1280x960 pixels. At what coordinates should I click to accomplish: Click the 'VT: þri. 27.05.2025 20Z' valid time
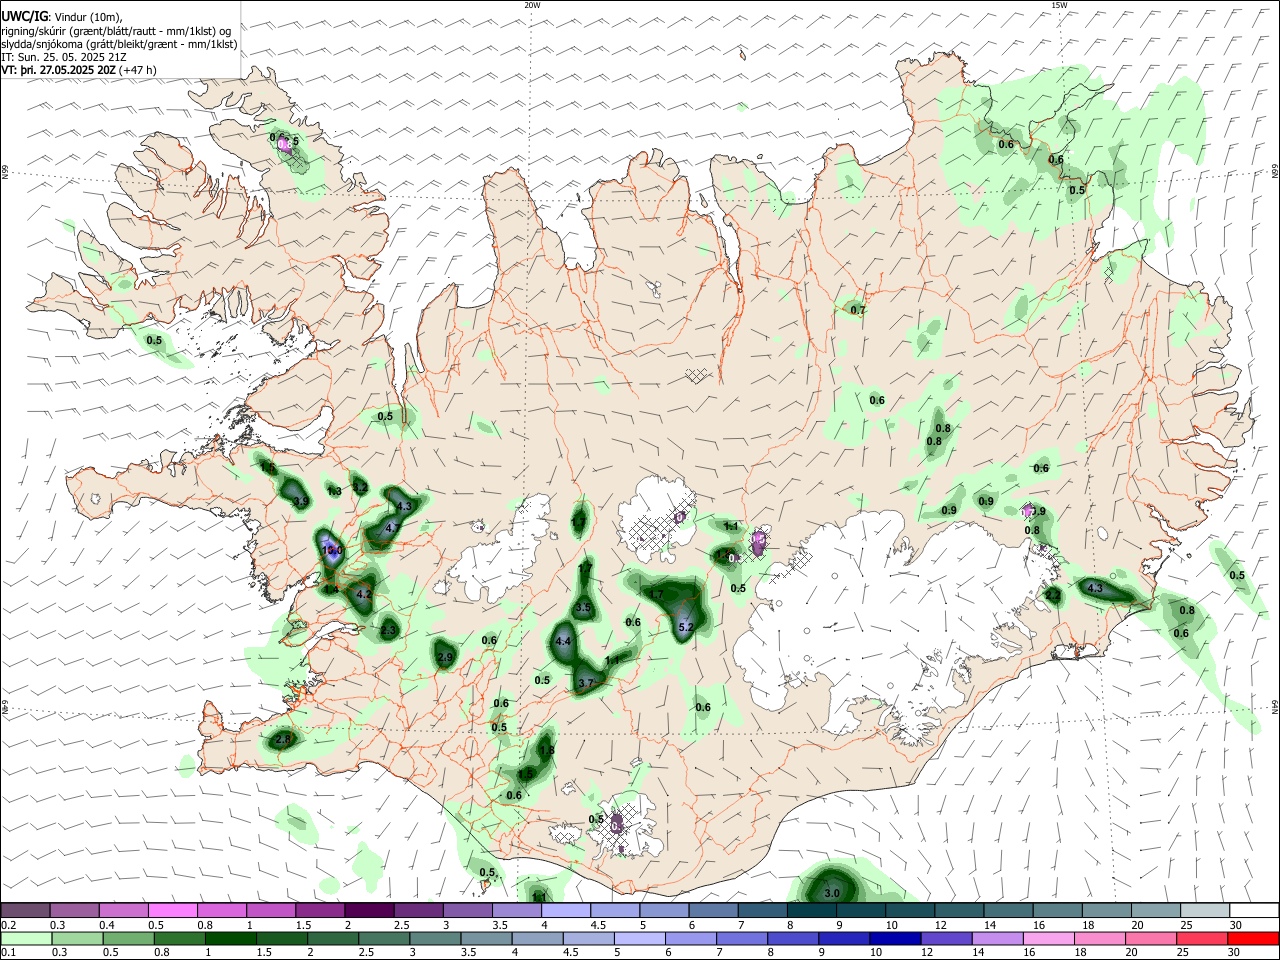58,70
